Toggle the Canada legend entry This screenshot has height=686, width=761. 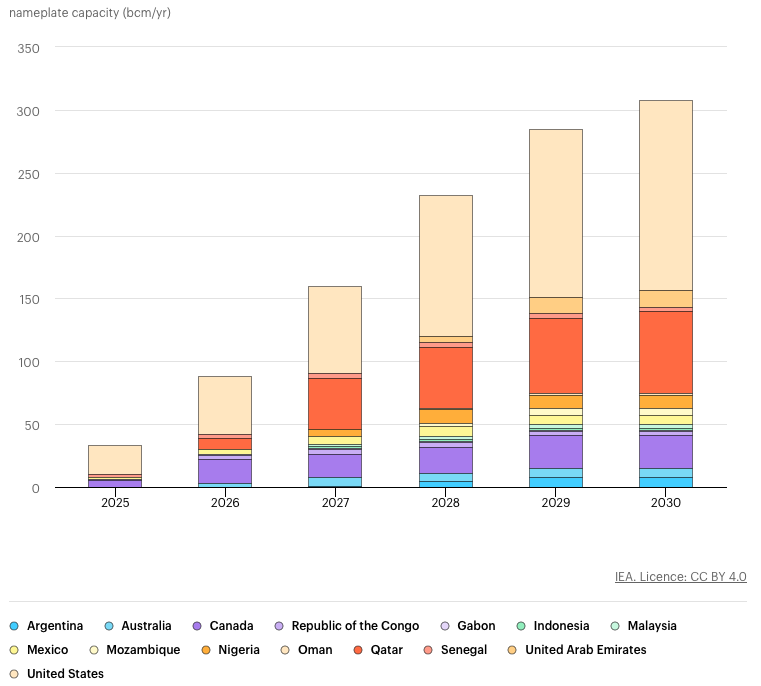223,626
